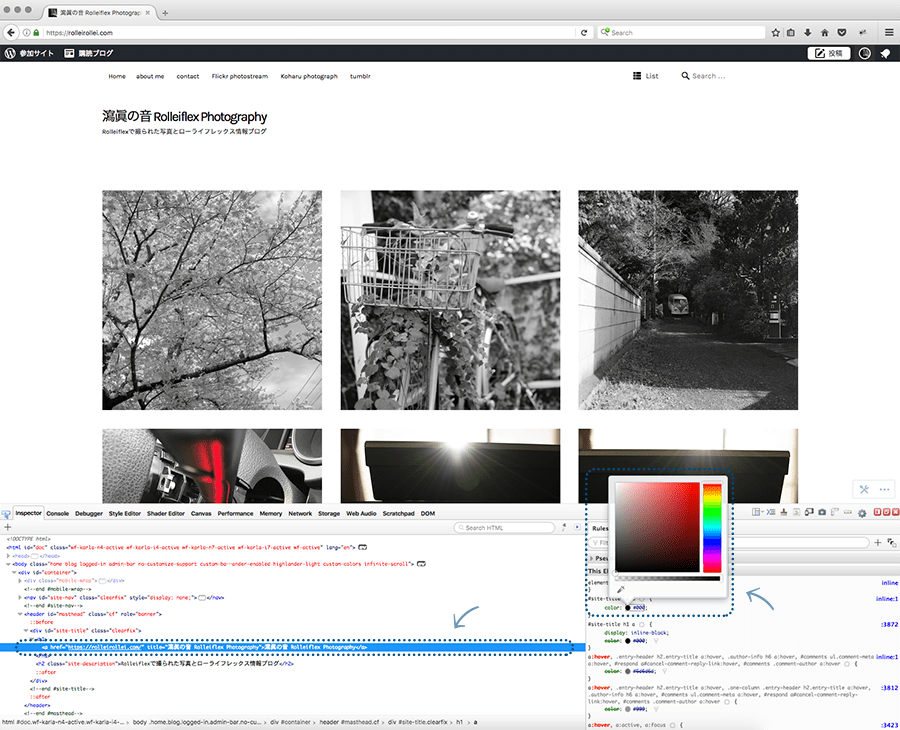Click the Search HTML input field
900x730 pixels.
click(x=503, y=527)
